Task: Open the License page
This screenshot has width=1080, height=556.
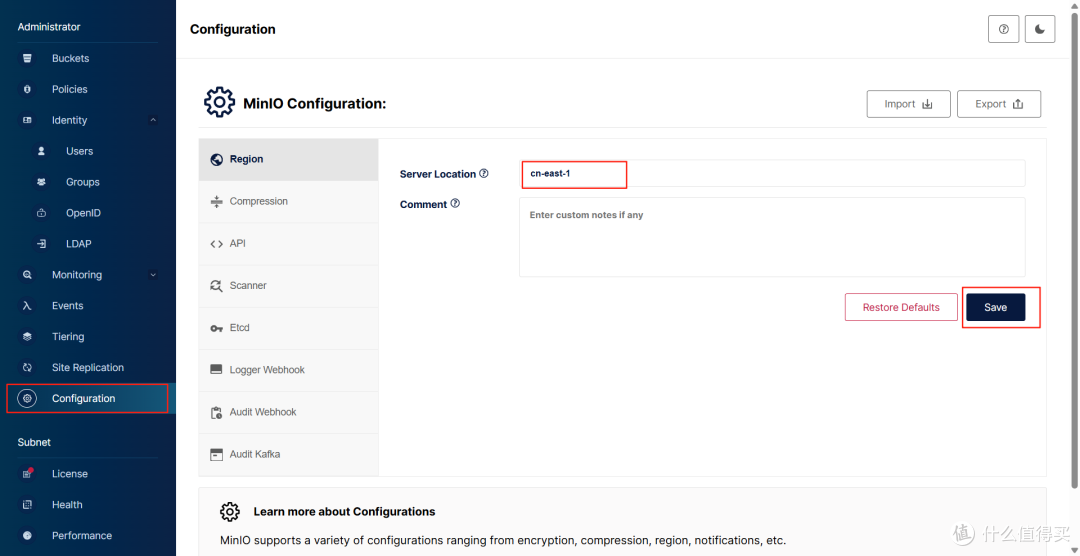Action: point(70,474)
